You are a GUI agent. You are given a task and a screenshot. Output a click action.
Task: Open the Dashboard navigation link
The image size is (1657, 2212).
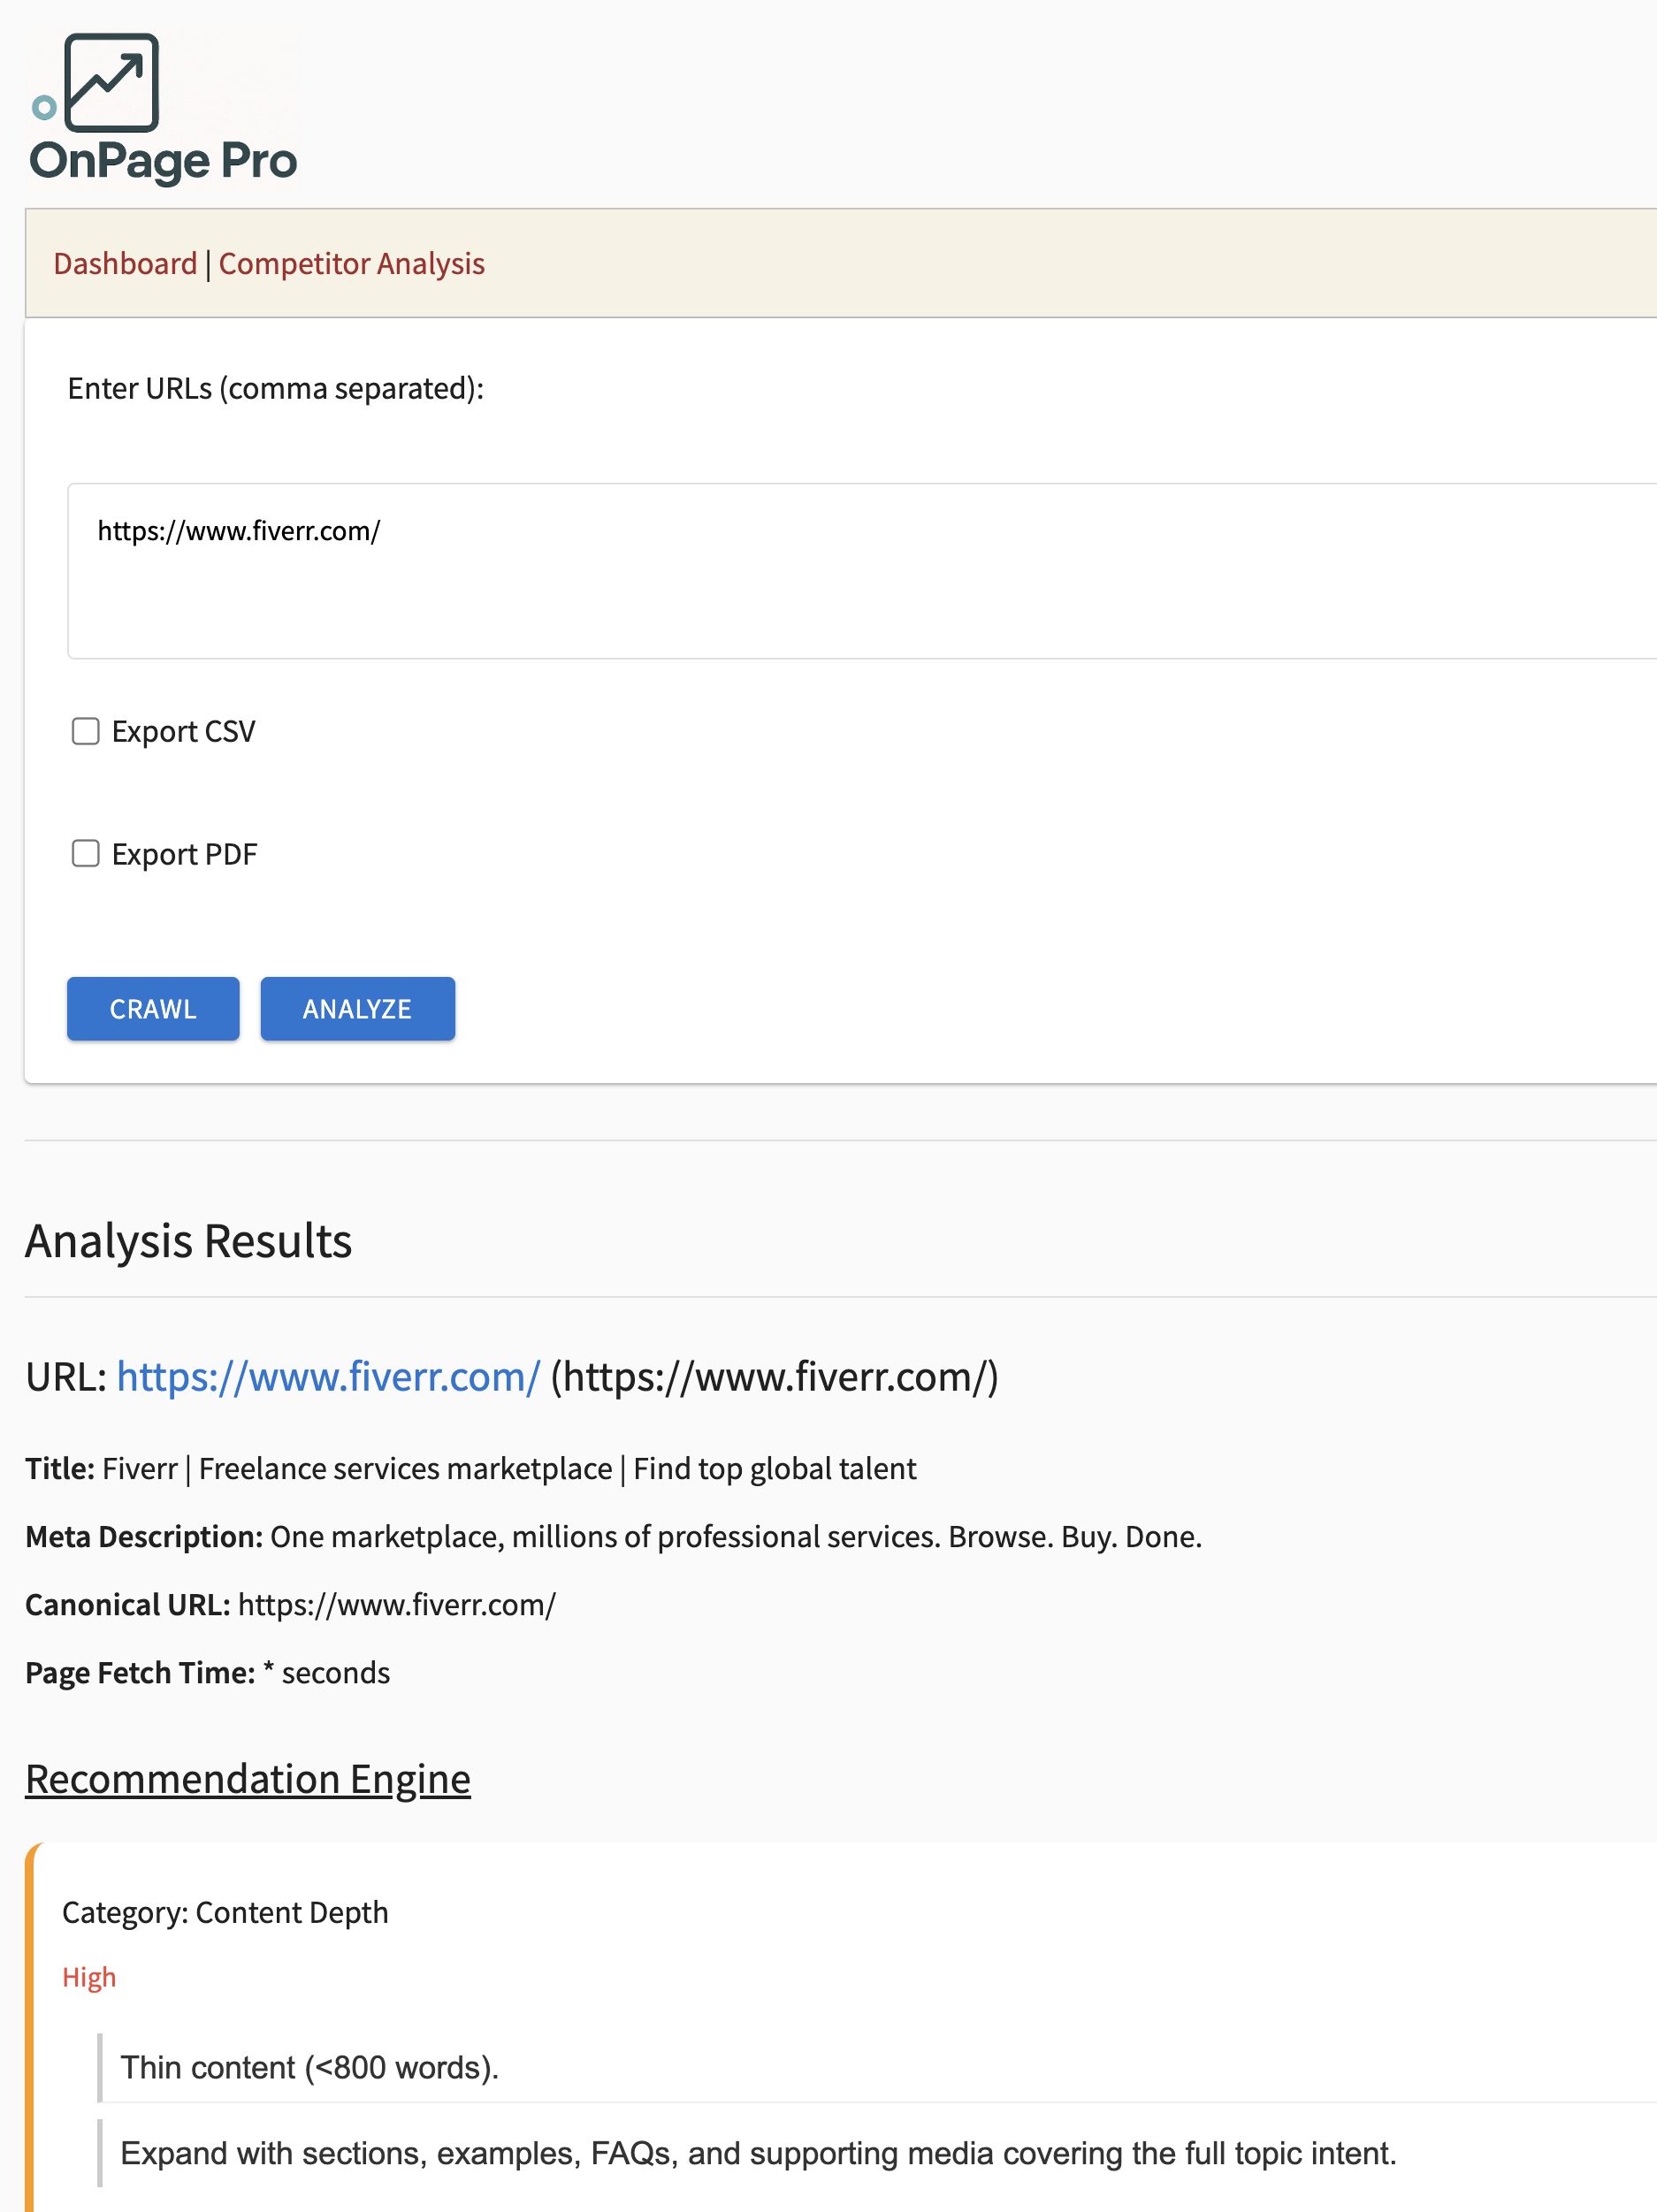tap(125, 264)
